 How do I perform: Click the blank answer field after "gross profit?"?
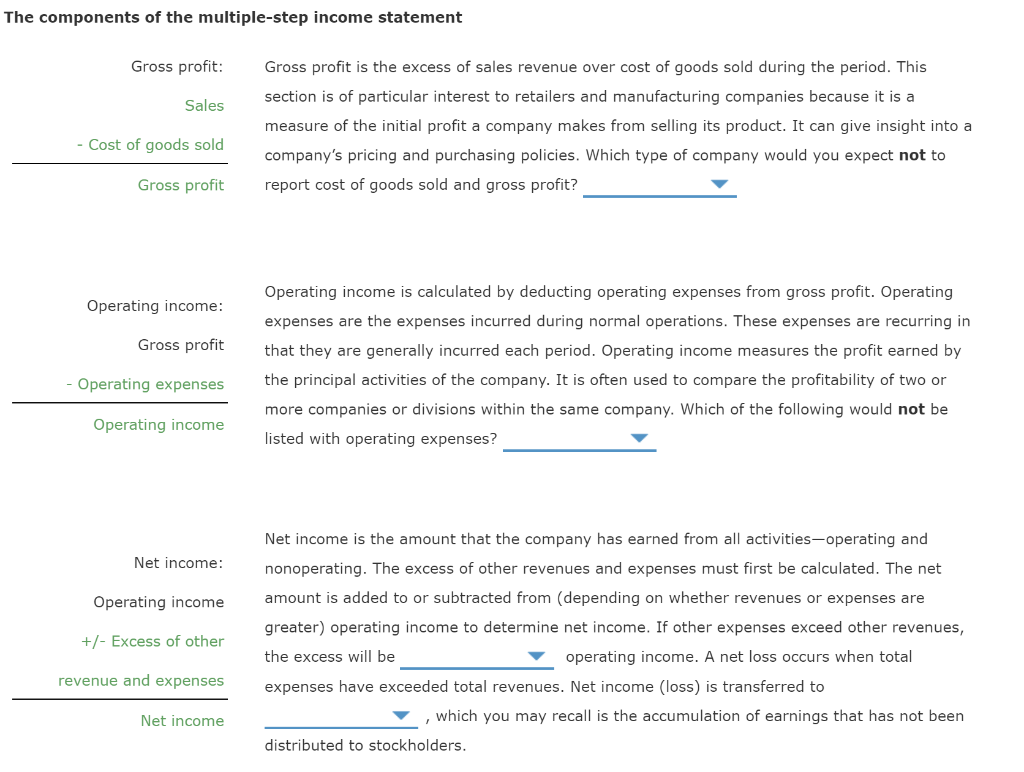(x=660, y=190)
